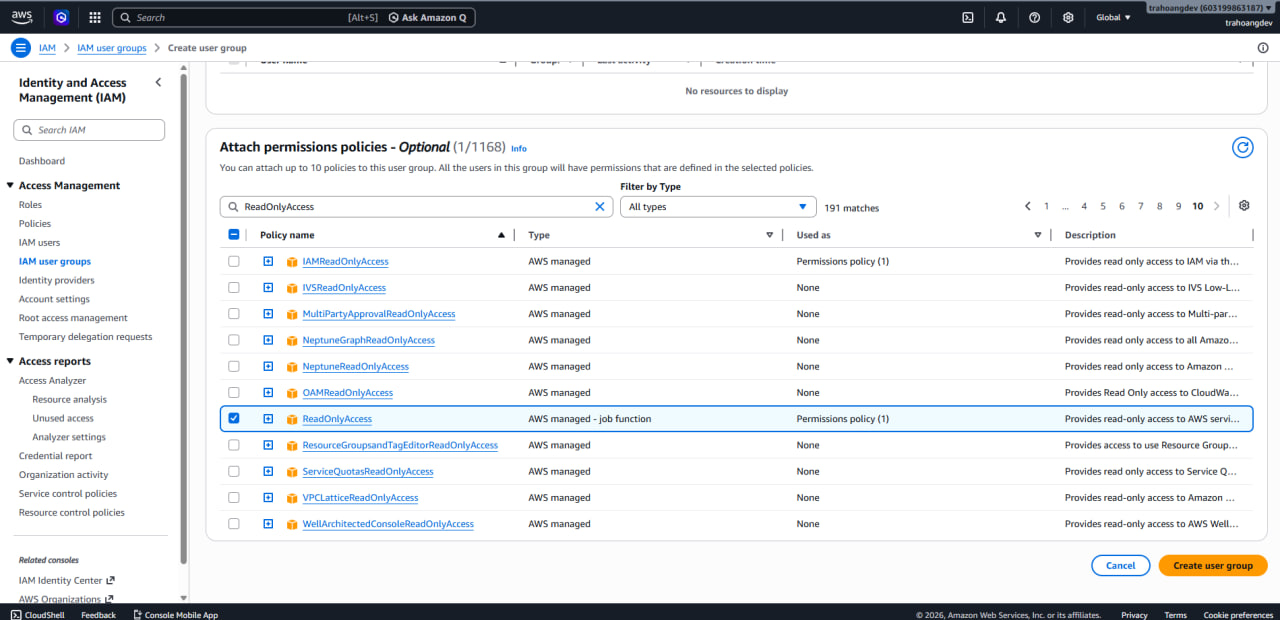The image size is (1280, 620).
Task: Click the Amazon Q icon beside services
Action: (61, 17)
